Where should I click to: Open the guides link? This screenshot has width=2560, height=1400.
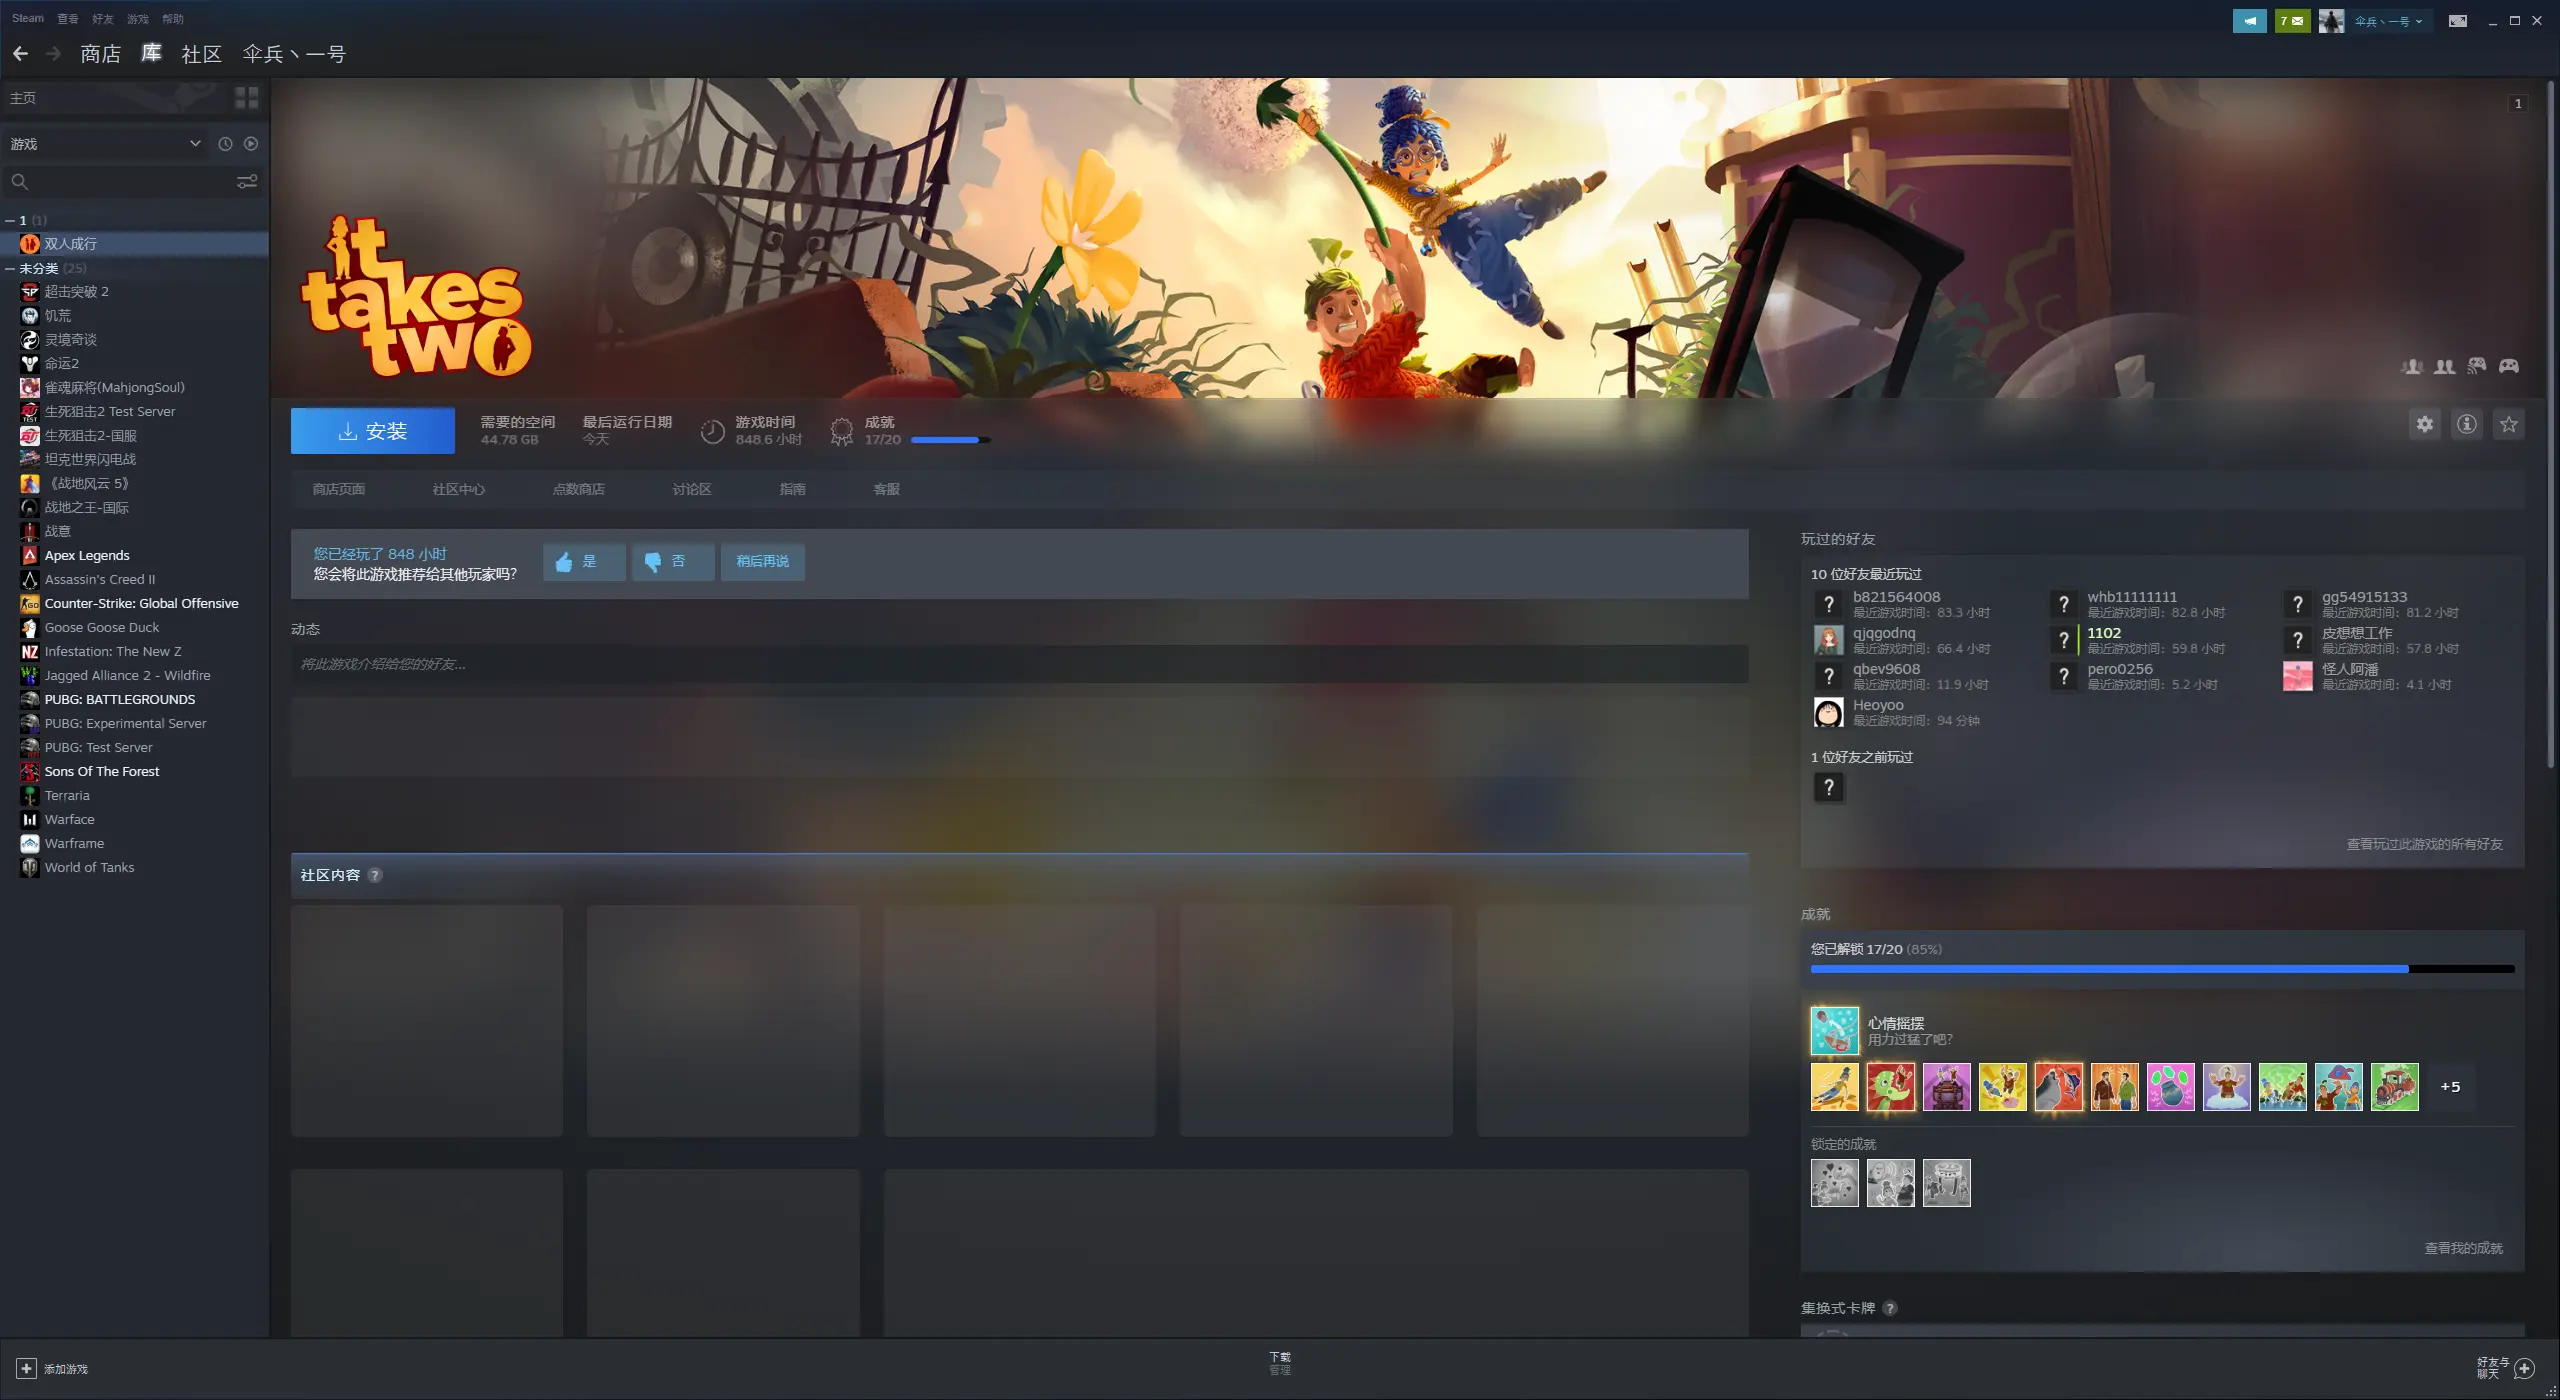point(792,489)
